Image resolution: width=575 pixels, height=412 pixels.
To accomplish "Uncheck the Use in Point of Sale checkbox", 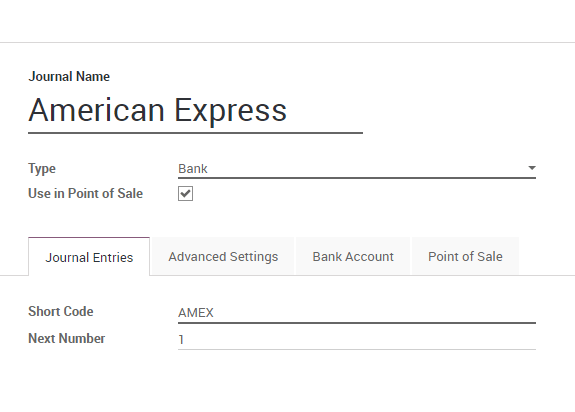I will click(x=185, y=194).
